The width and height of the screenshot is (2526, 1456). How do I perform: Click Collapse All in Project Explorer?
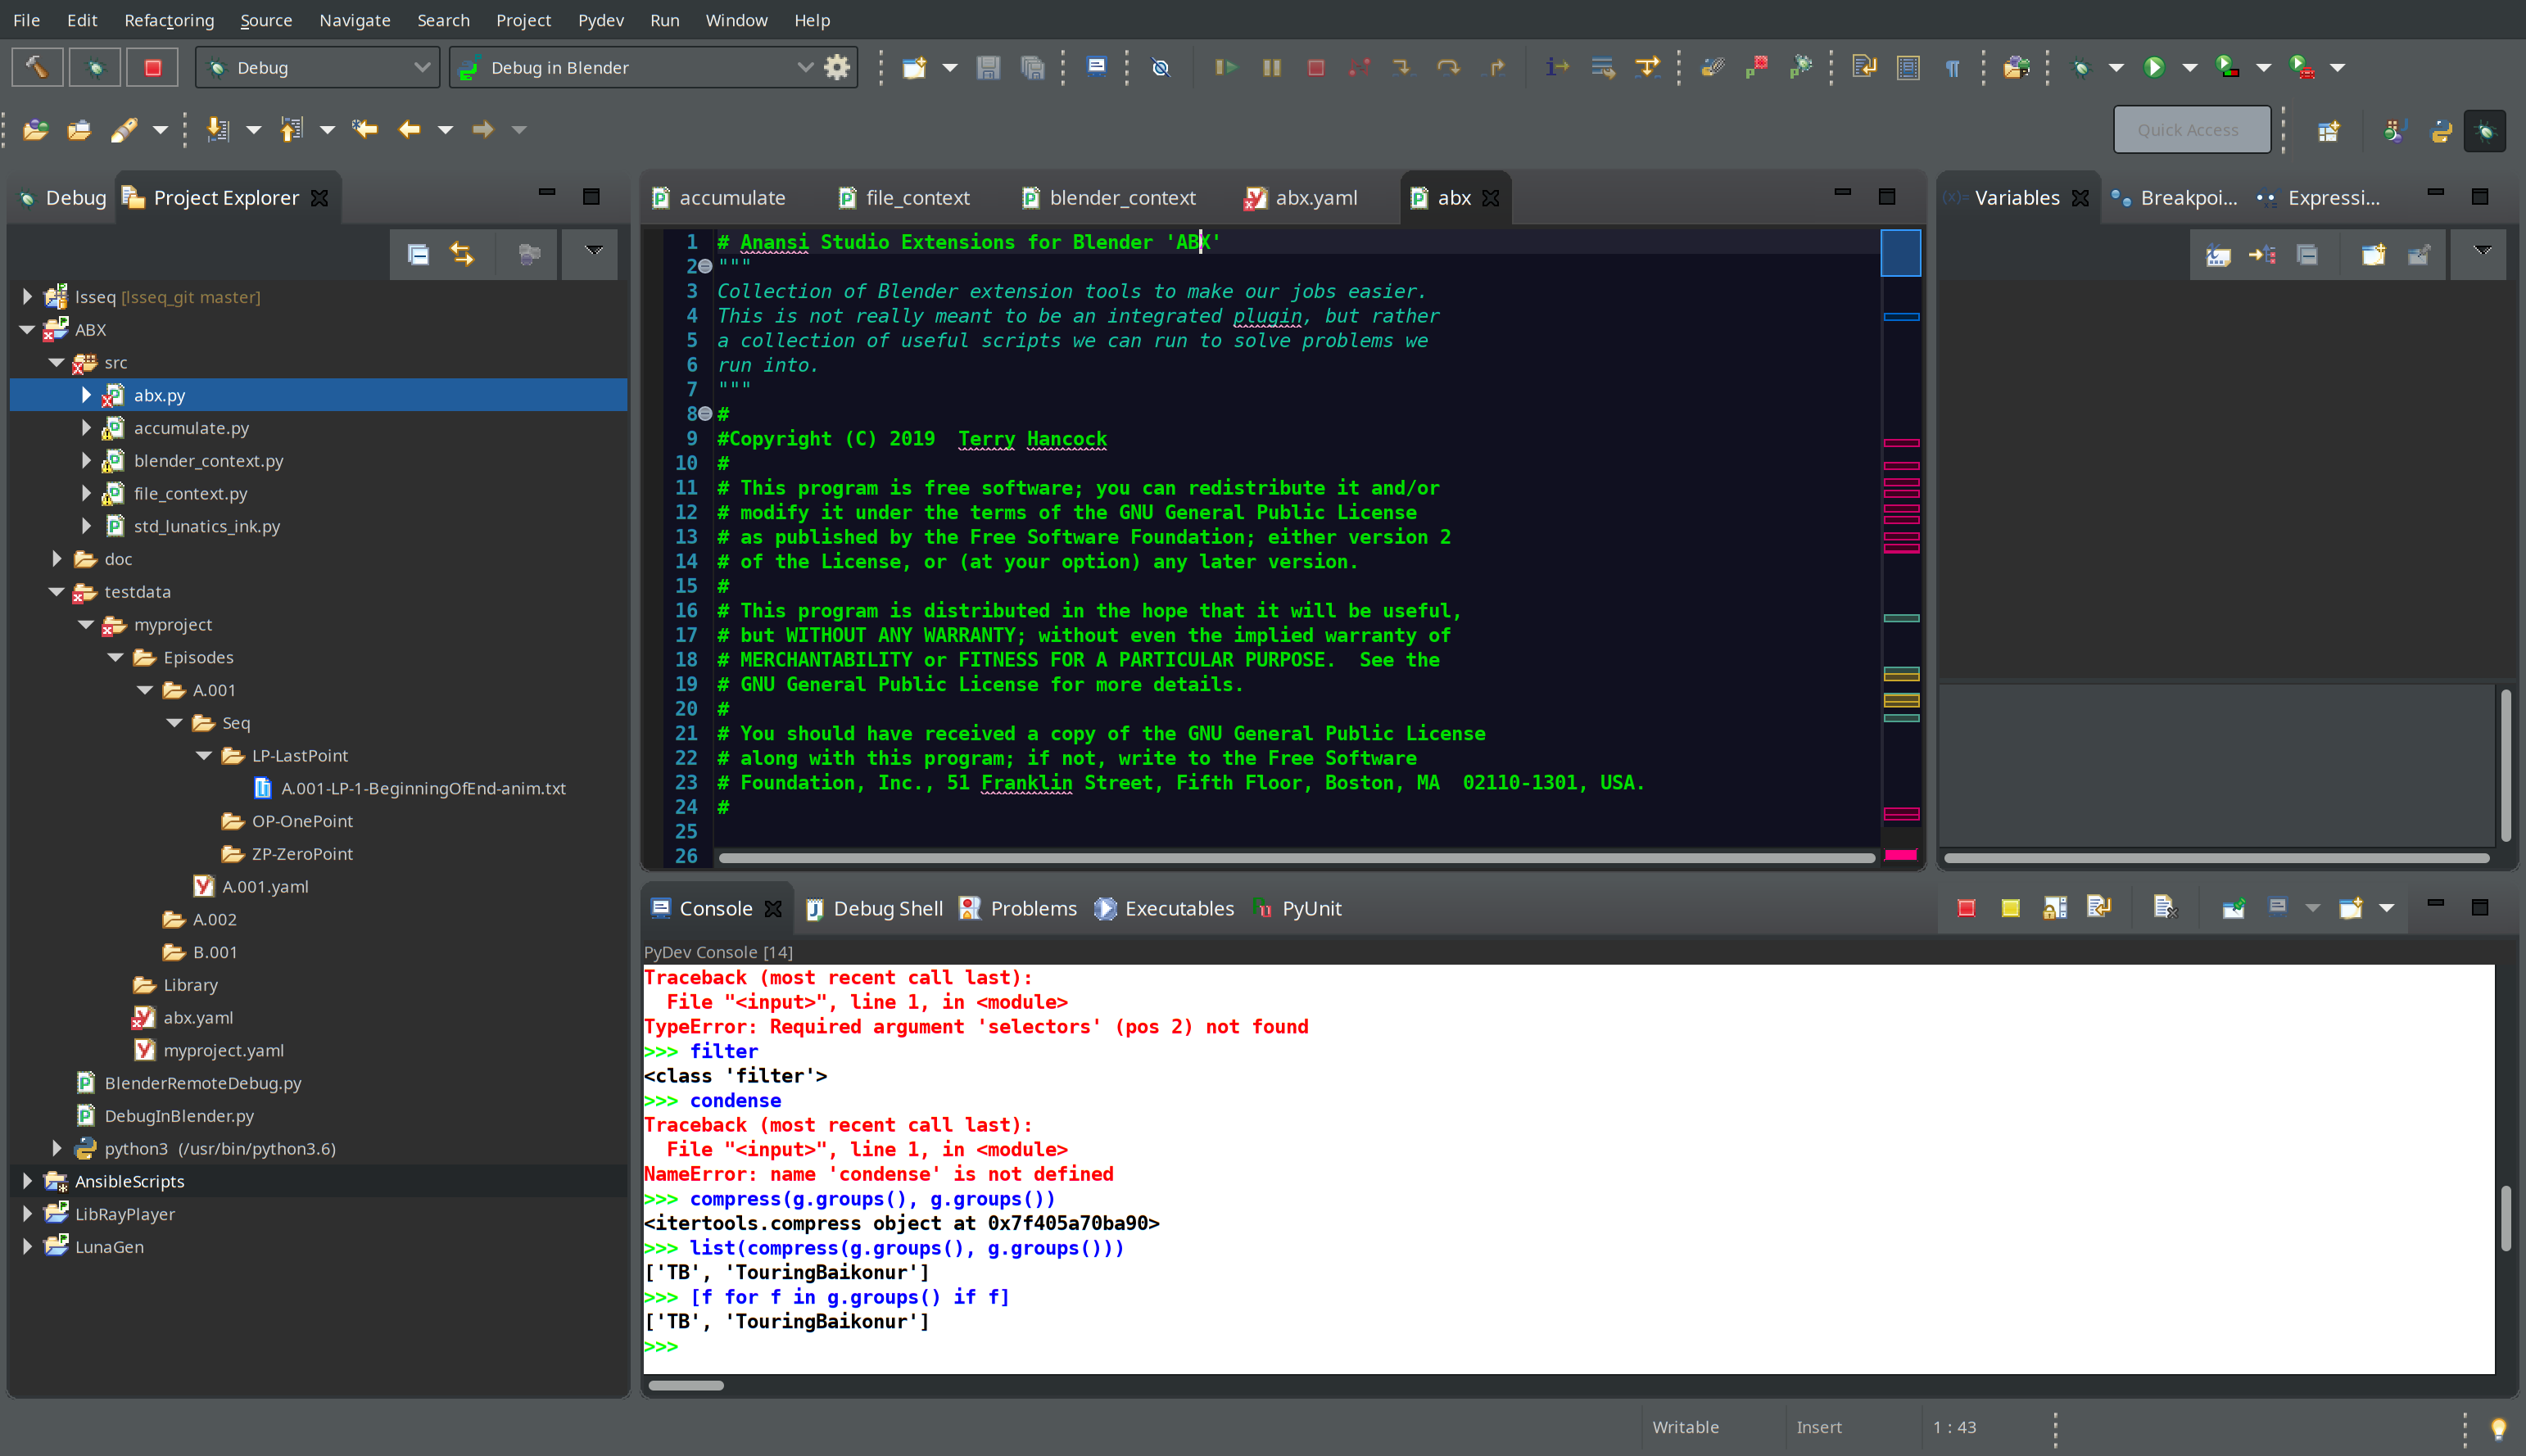coord(418,254)
